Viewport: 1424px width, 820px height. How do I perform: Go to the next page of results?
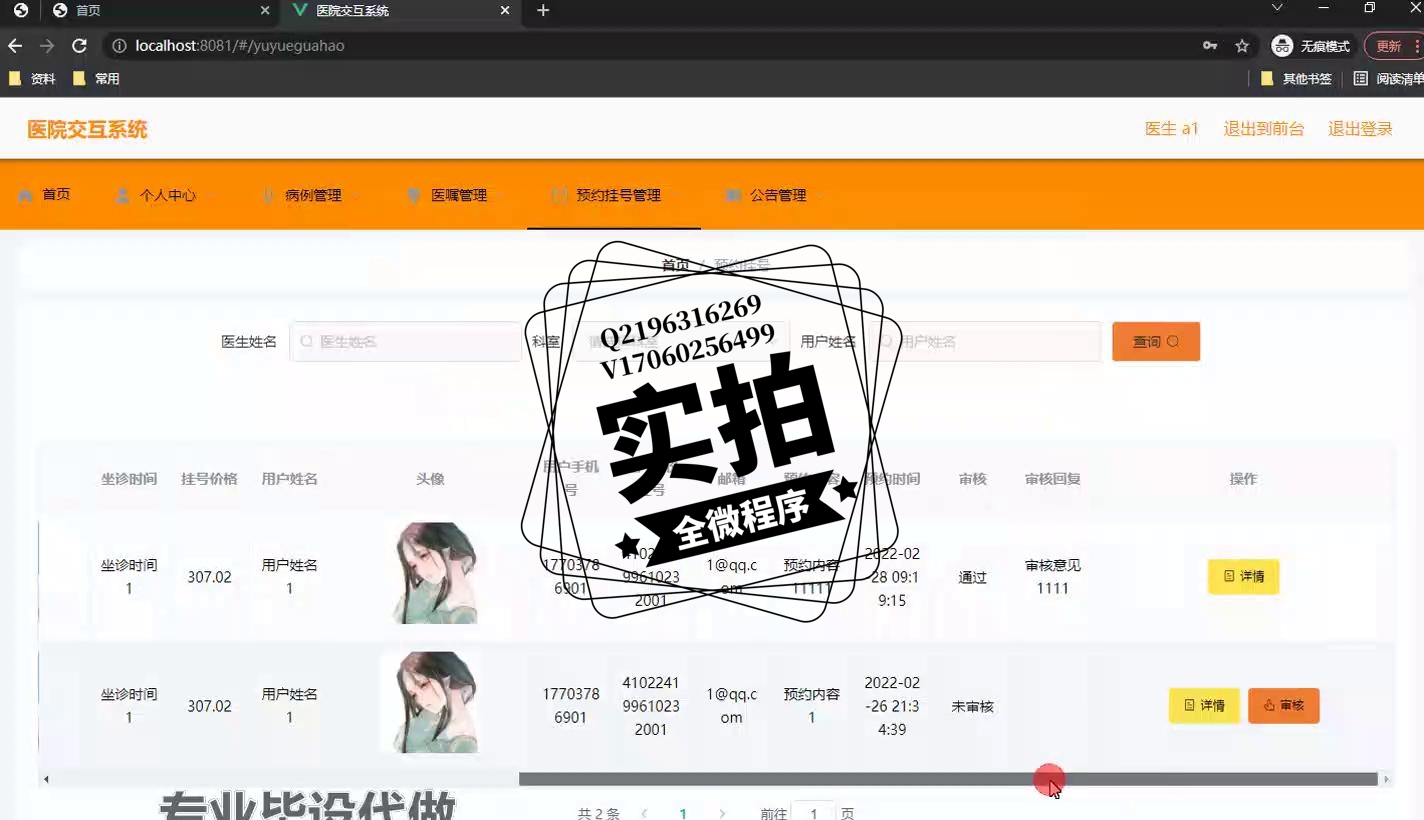722,813
